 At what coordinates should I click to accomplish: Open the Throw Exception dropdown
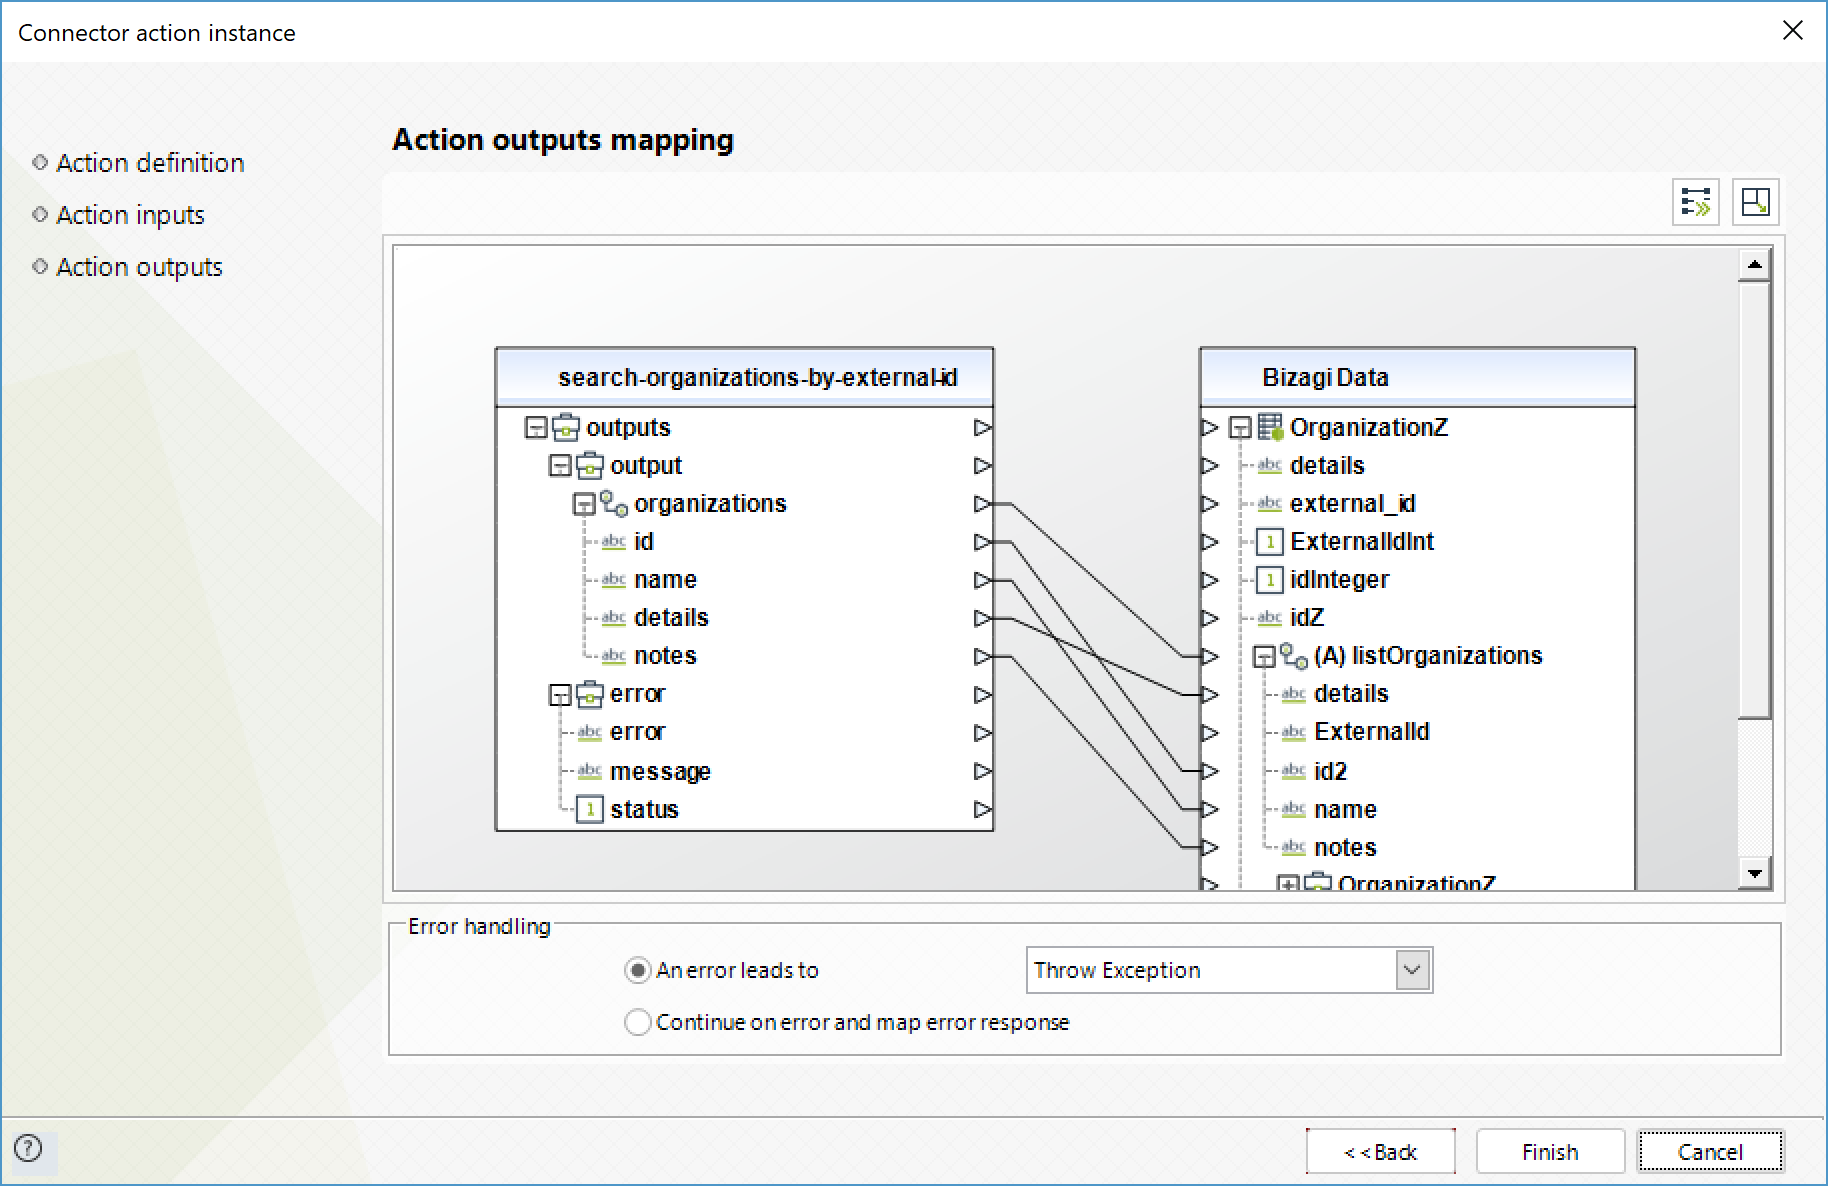[x=1413, y=970]
